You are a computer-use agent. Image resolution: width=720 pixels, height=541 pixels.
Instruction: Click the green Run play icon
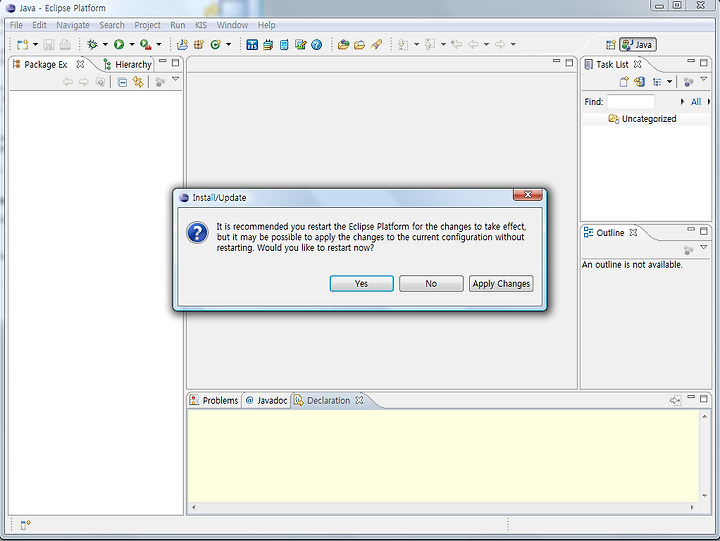point(119,45)
